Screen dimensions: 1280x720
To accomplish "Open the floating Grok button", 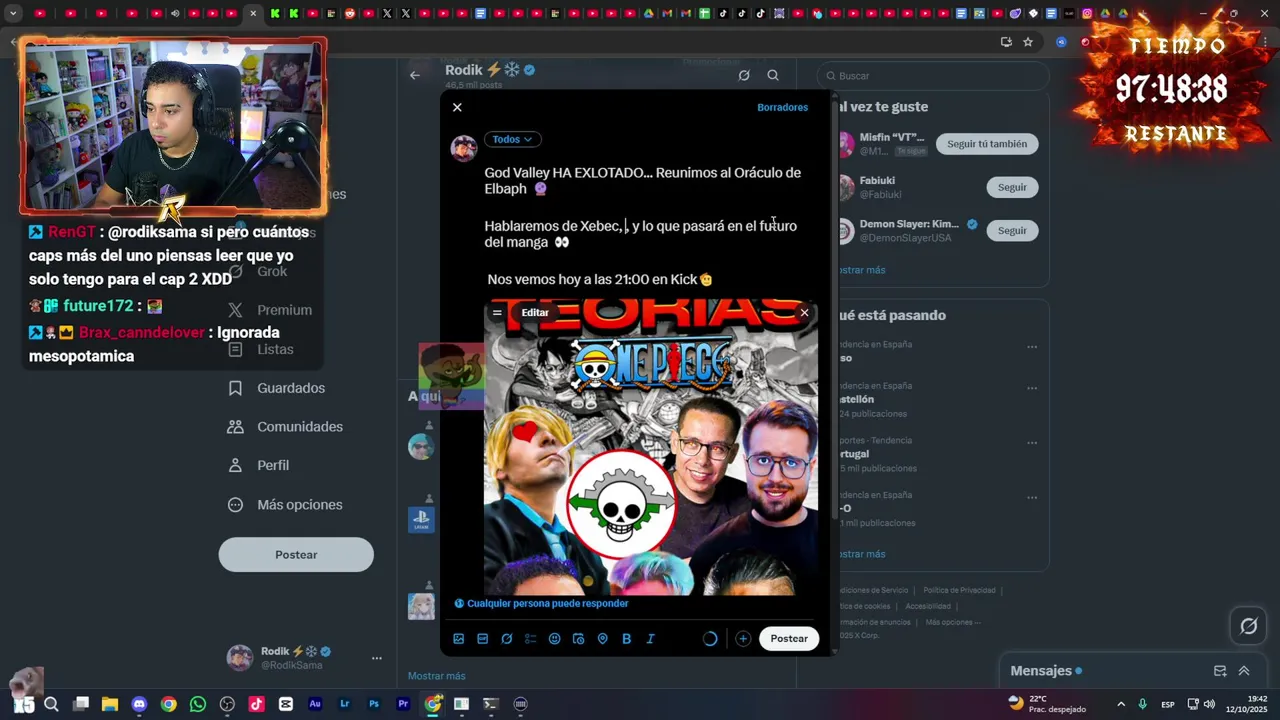I will [x=1249, y=626].
